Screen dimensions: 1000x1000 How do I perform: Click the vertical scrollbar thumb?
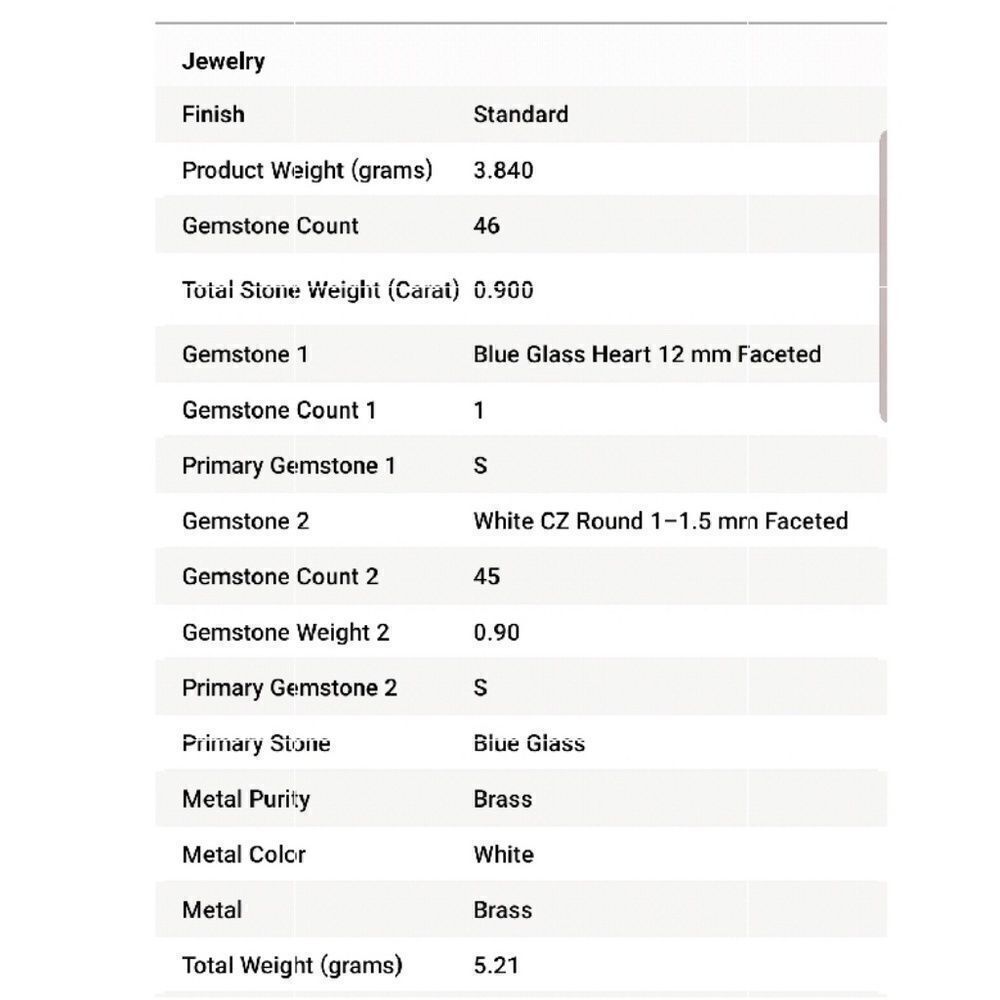pyautogui.click(x=883, y=276)
